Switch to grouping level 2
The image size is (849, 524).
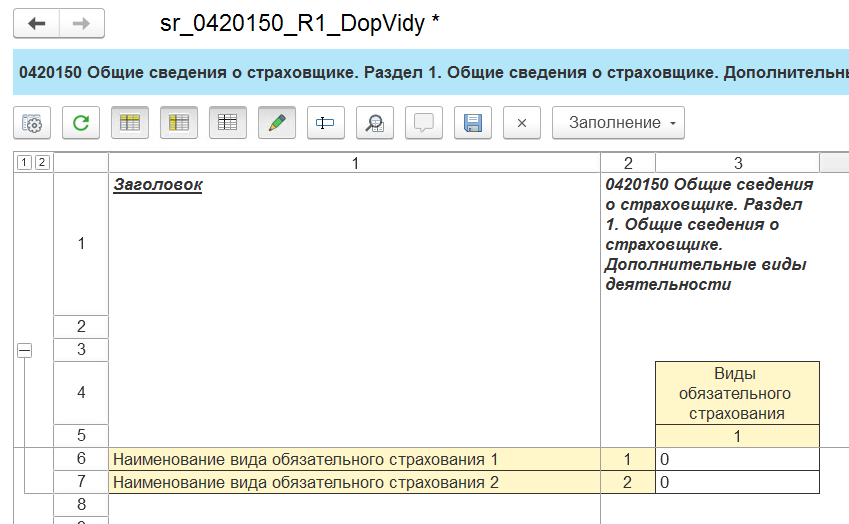pyautogui.click(x=41, y=163)
